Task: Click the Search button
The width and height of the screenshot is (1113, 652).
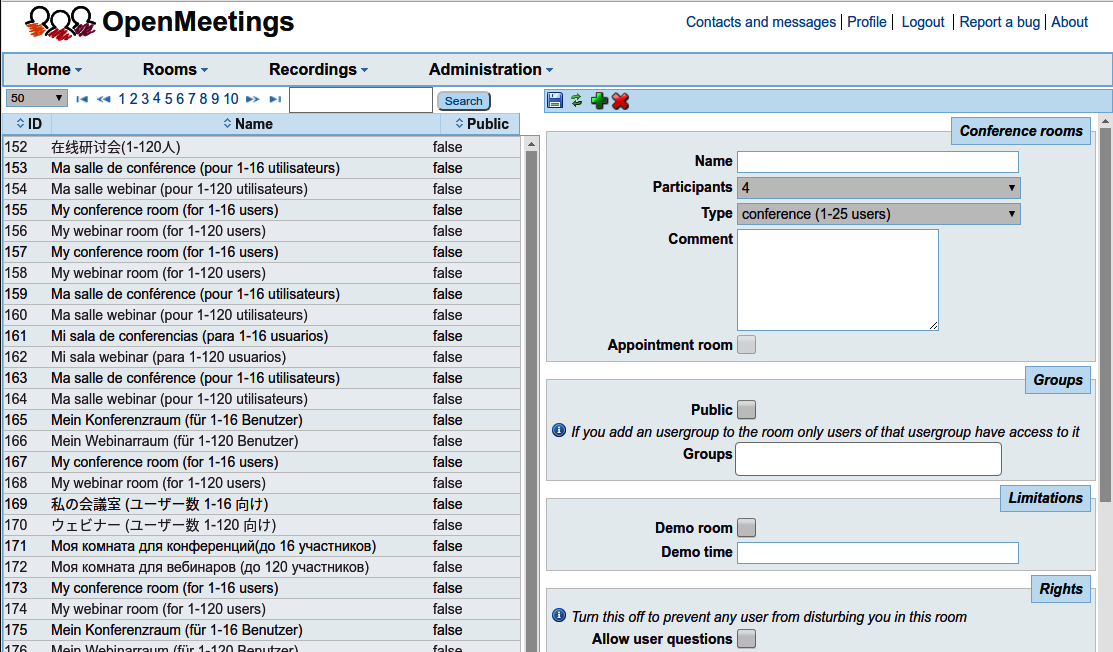Action: [464, 101]
